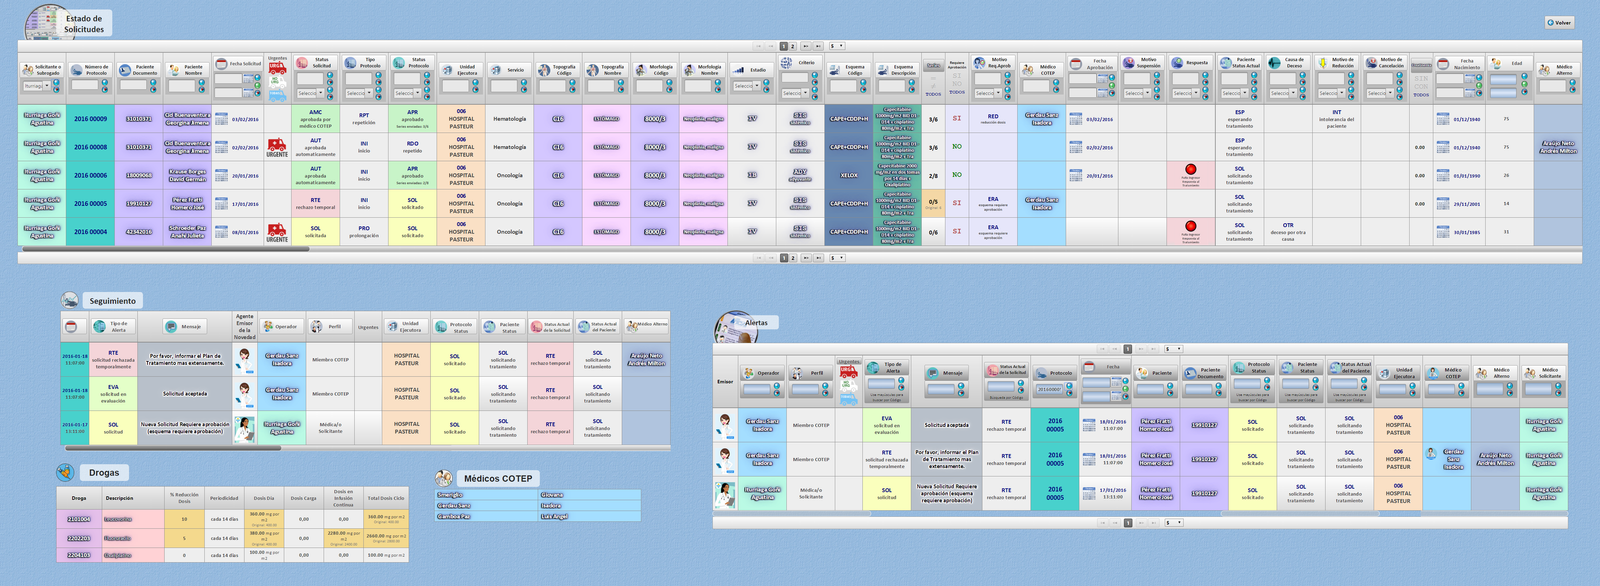Click the Volver button
1600x586 pixels.
pos(1560,22)
